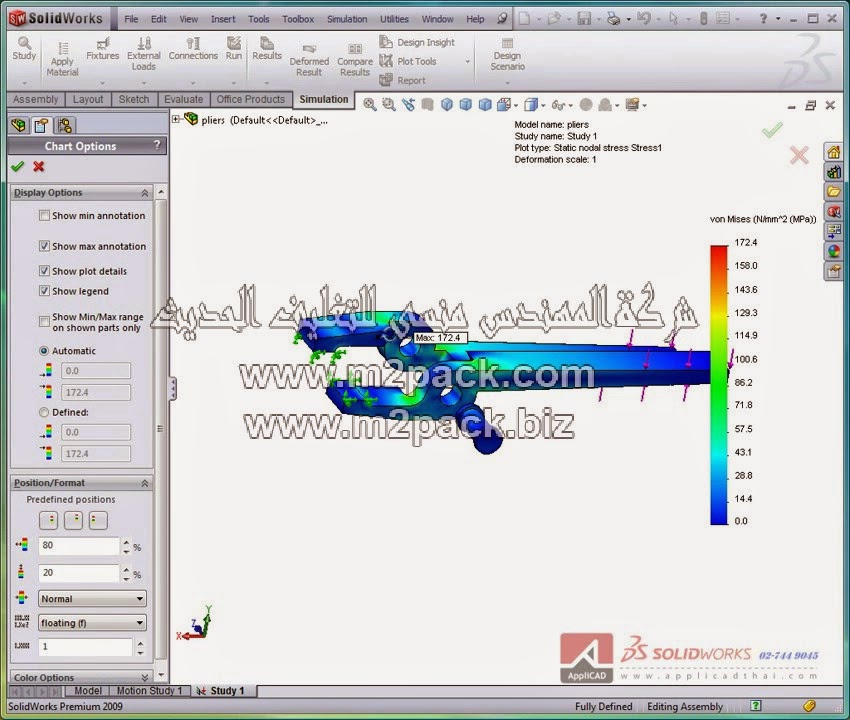
Task: Open Appearances color wheel in task pane
Action: pyautogui.click(x=834, y=251)
